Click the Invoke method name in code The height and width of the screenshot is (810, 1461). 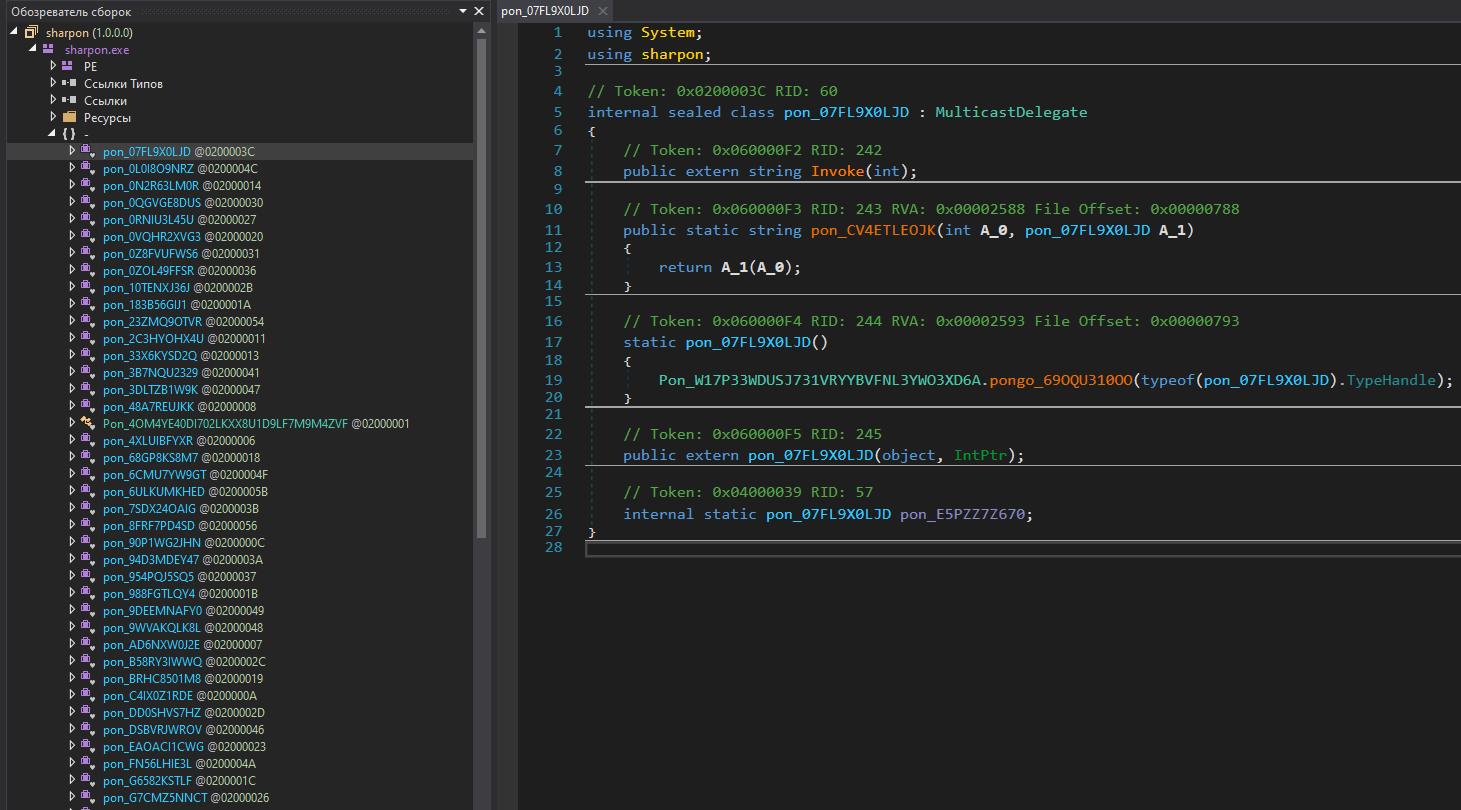point(838,171)
